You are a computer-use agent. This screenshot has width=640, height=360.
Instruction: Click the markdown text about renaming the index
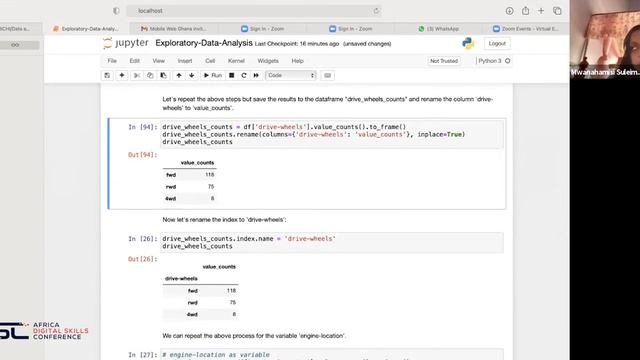tap(224, 220)
